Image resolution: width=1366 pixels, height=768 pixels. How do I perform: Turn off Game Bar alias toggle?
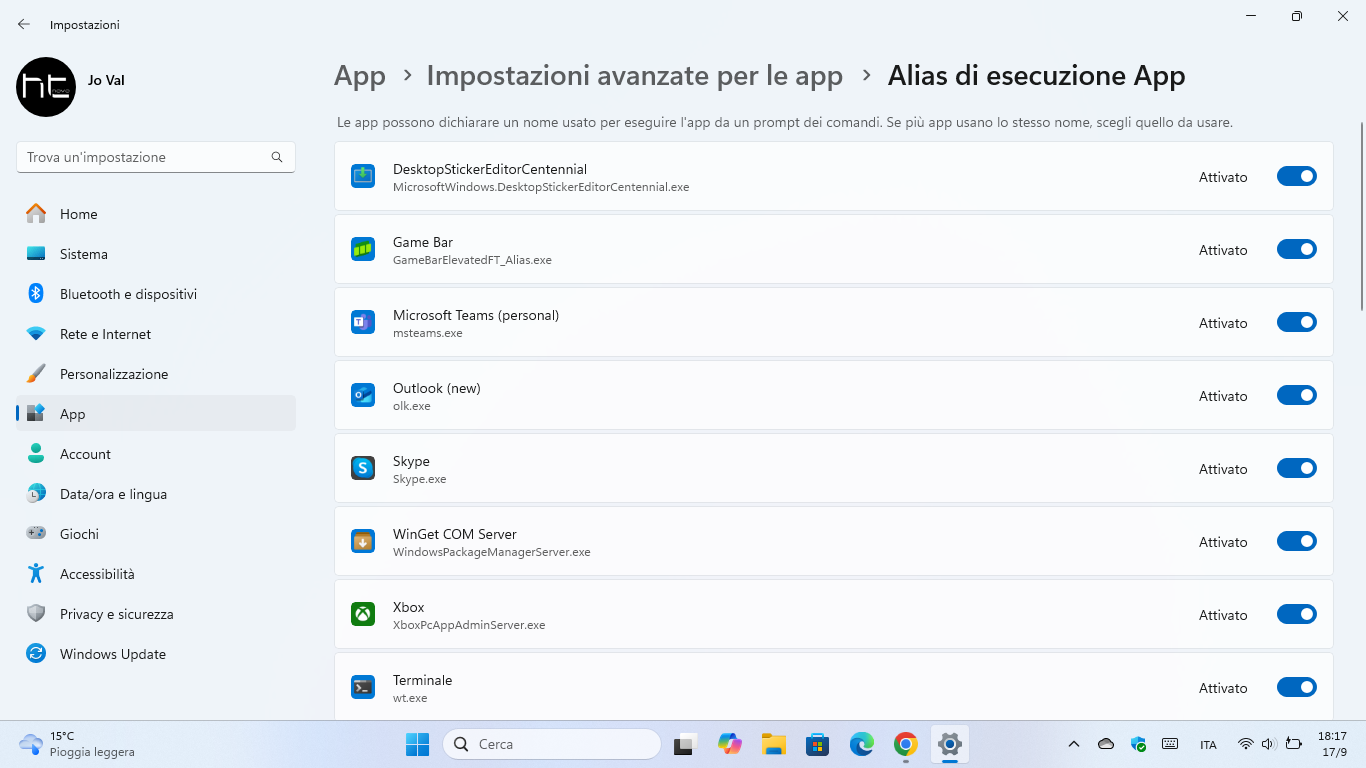(1297, 249)
